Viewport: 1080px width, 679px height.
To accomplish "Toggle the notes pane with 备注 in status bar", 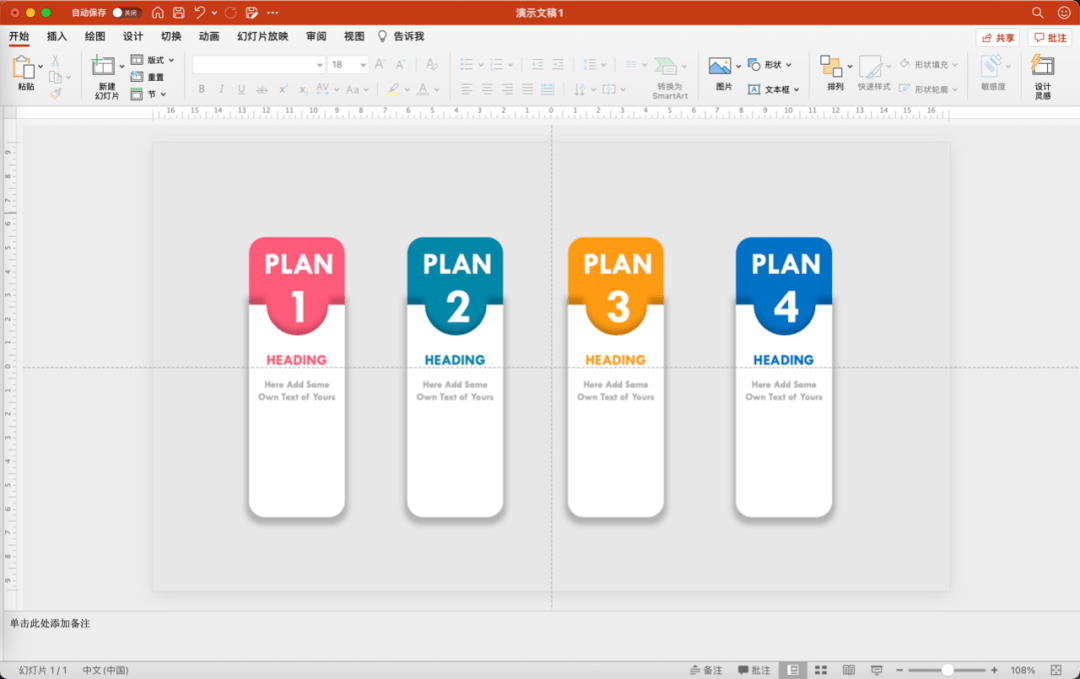I will tap(706, 670).
